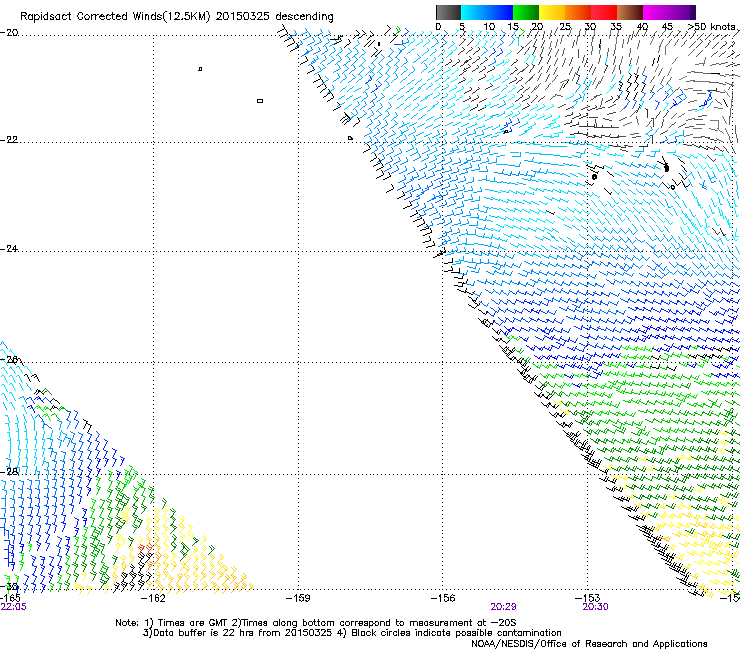Click the '-20' latitude axis label
This screenshot has height=650, width=740.
click(x=9, y=33)
